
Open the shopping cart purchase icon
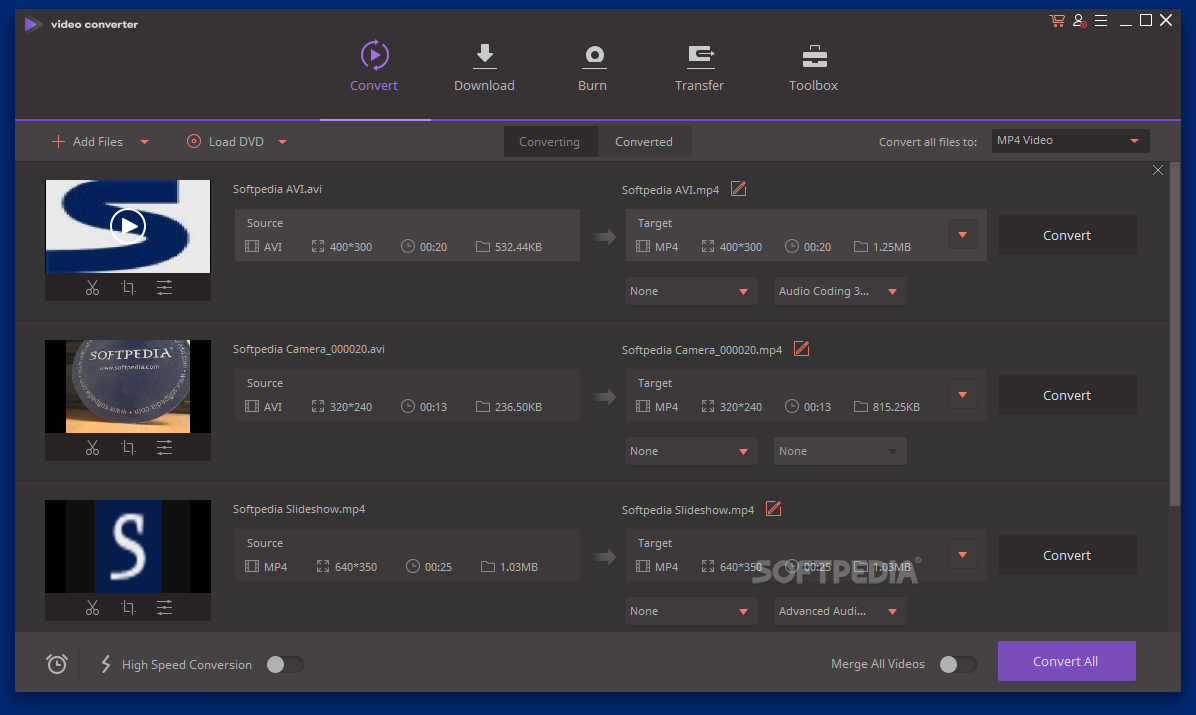click(x=1056, y=20)
